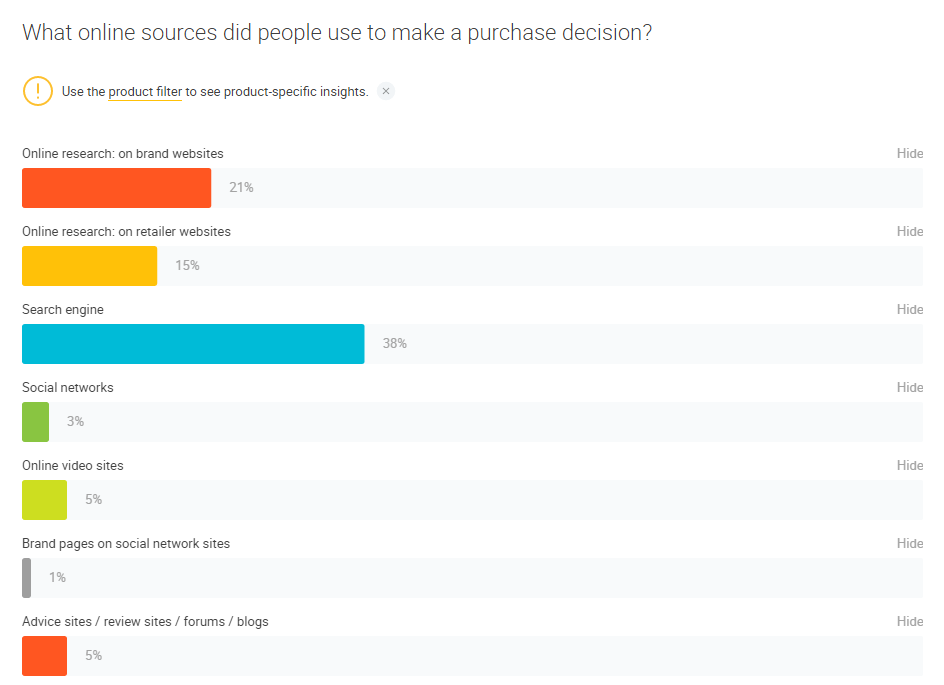Image resolution: width=944 pixels, height=685 pixels.
Task: Click the yellow exclamation info icon
Action: pos(37,91)
